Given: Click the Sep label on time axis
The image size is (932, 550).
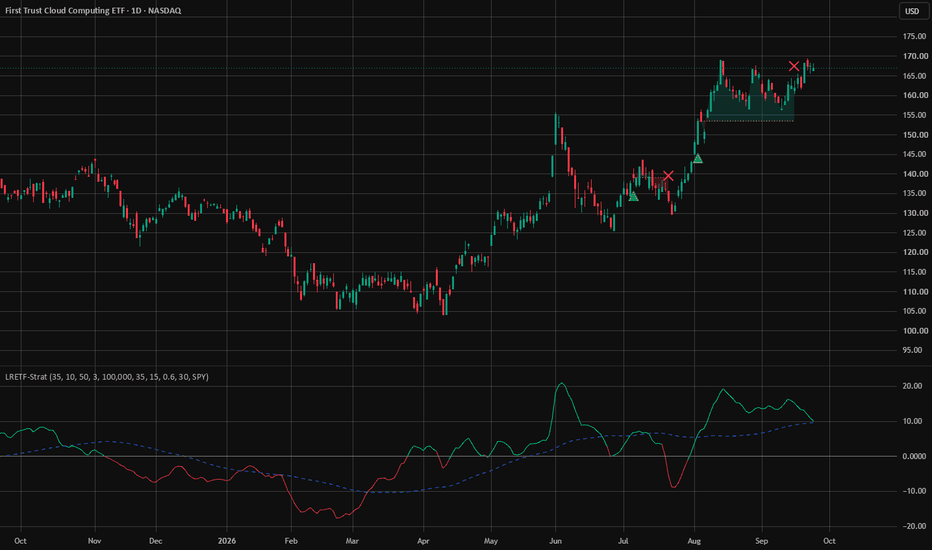Looking at the screenshot, I should click(x=761, y=541).
